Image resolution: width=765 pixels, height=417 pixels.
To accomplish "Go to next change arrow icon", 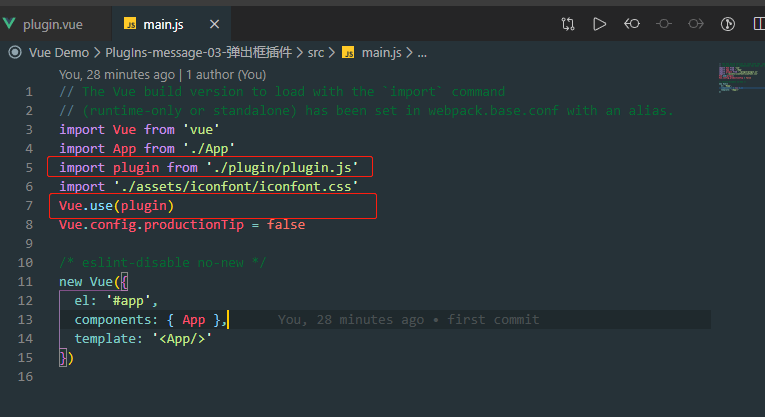I will pyautogui.click(x=696, y=23).
